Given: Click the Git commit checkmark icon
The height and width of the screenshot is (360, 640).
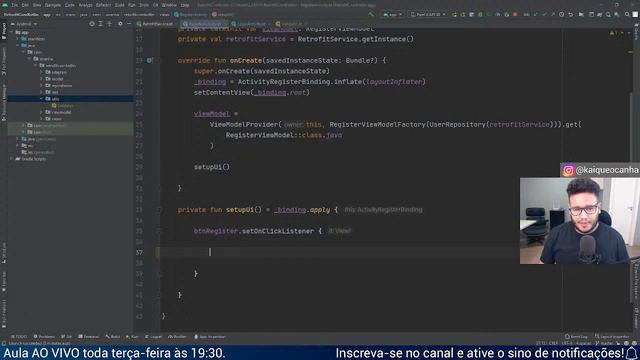Looking at the screenshot, I should (544, 14).
